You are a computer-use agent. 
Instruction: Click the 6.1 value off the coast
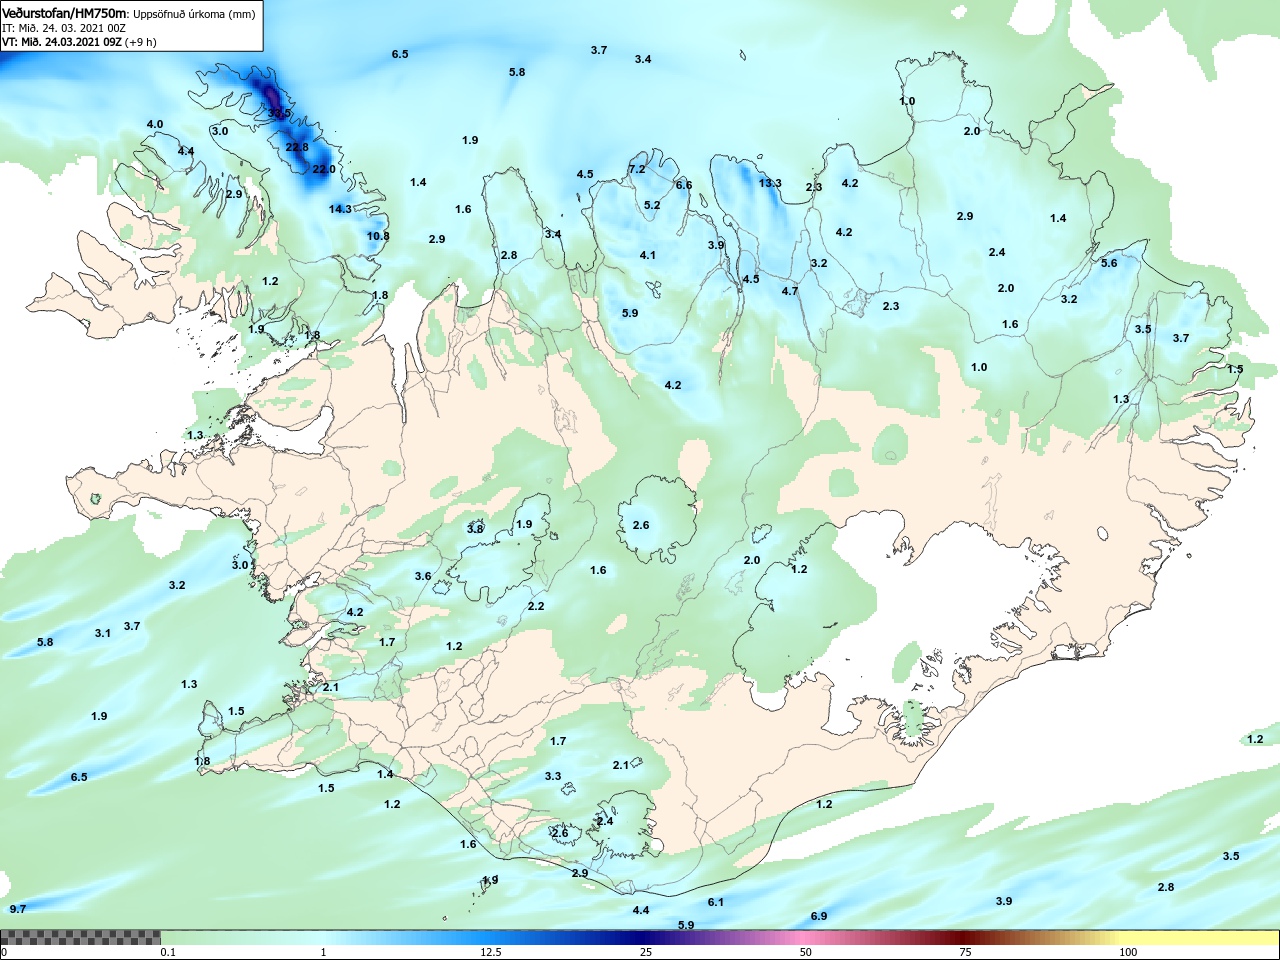[716, 902]
